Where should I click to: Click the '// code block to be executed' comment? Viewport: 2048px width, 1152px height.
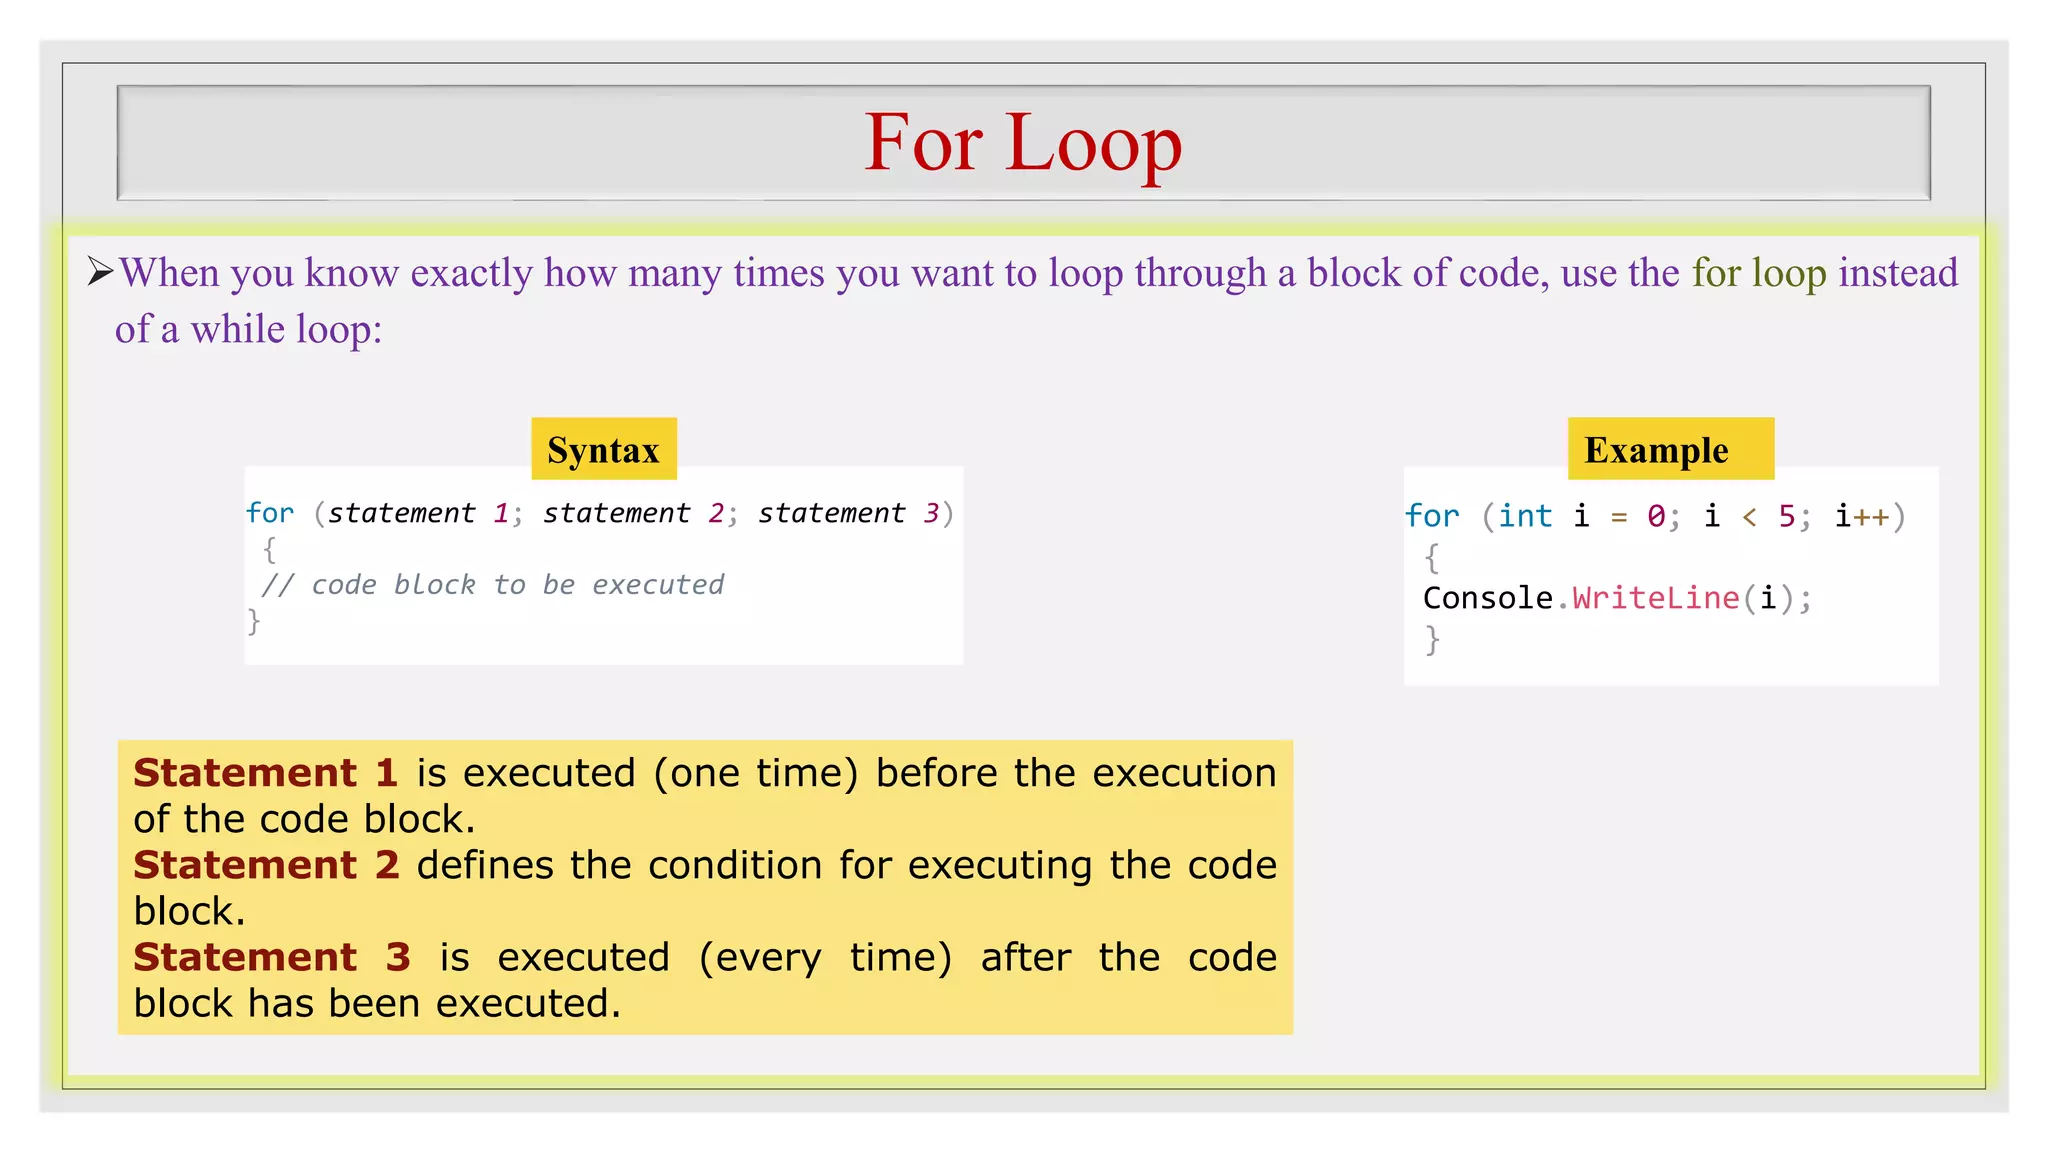click(493, 585)
